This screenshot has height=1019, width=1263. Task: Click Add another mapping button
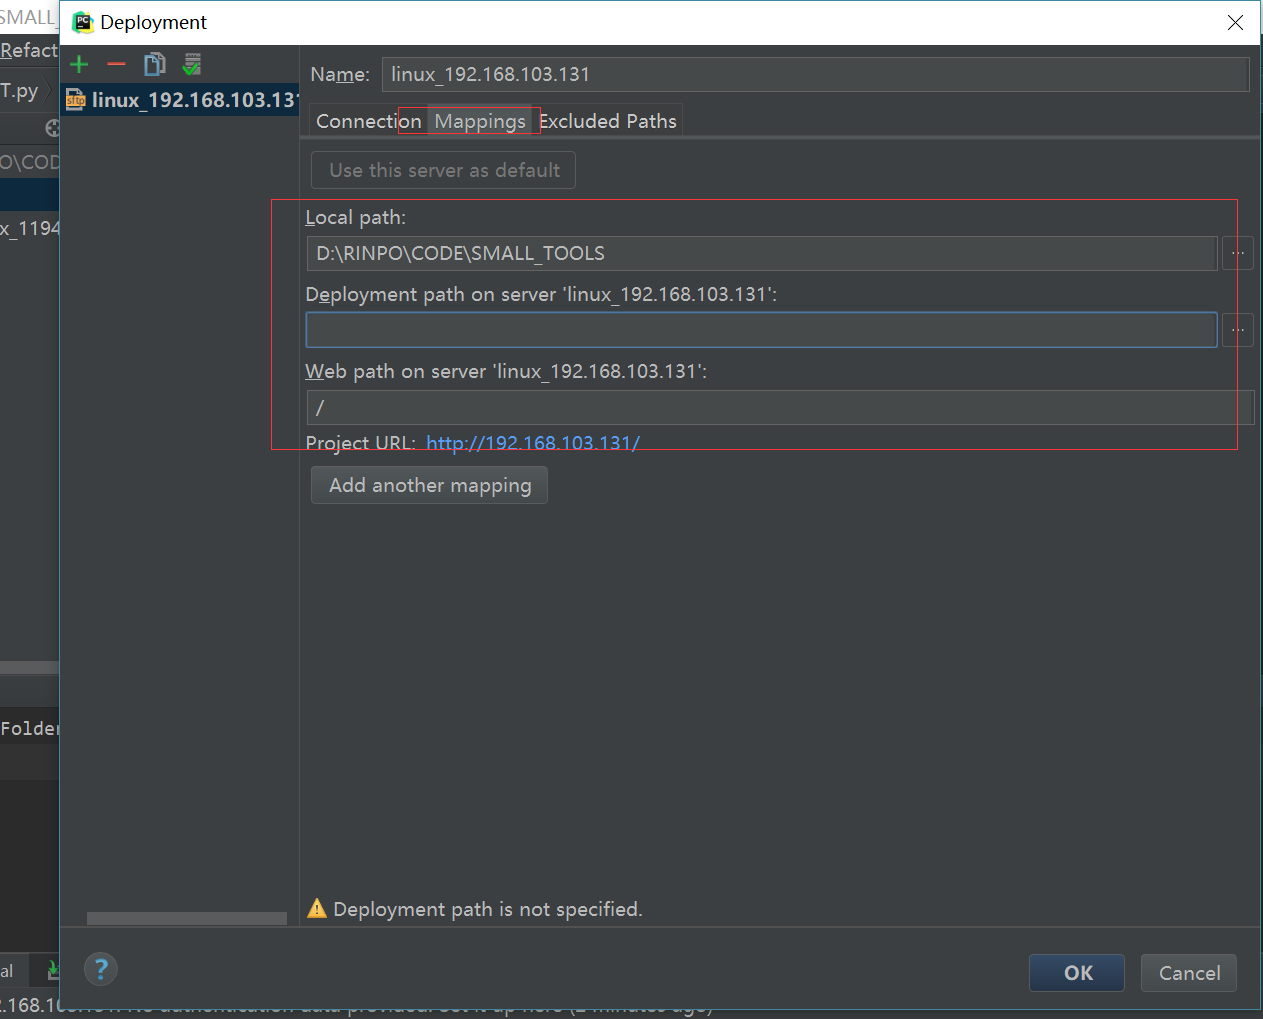(x=429, y=485)
